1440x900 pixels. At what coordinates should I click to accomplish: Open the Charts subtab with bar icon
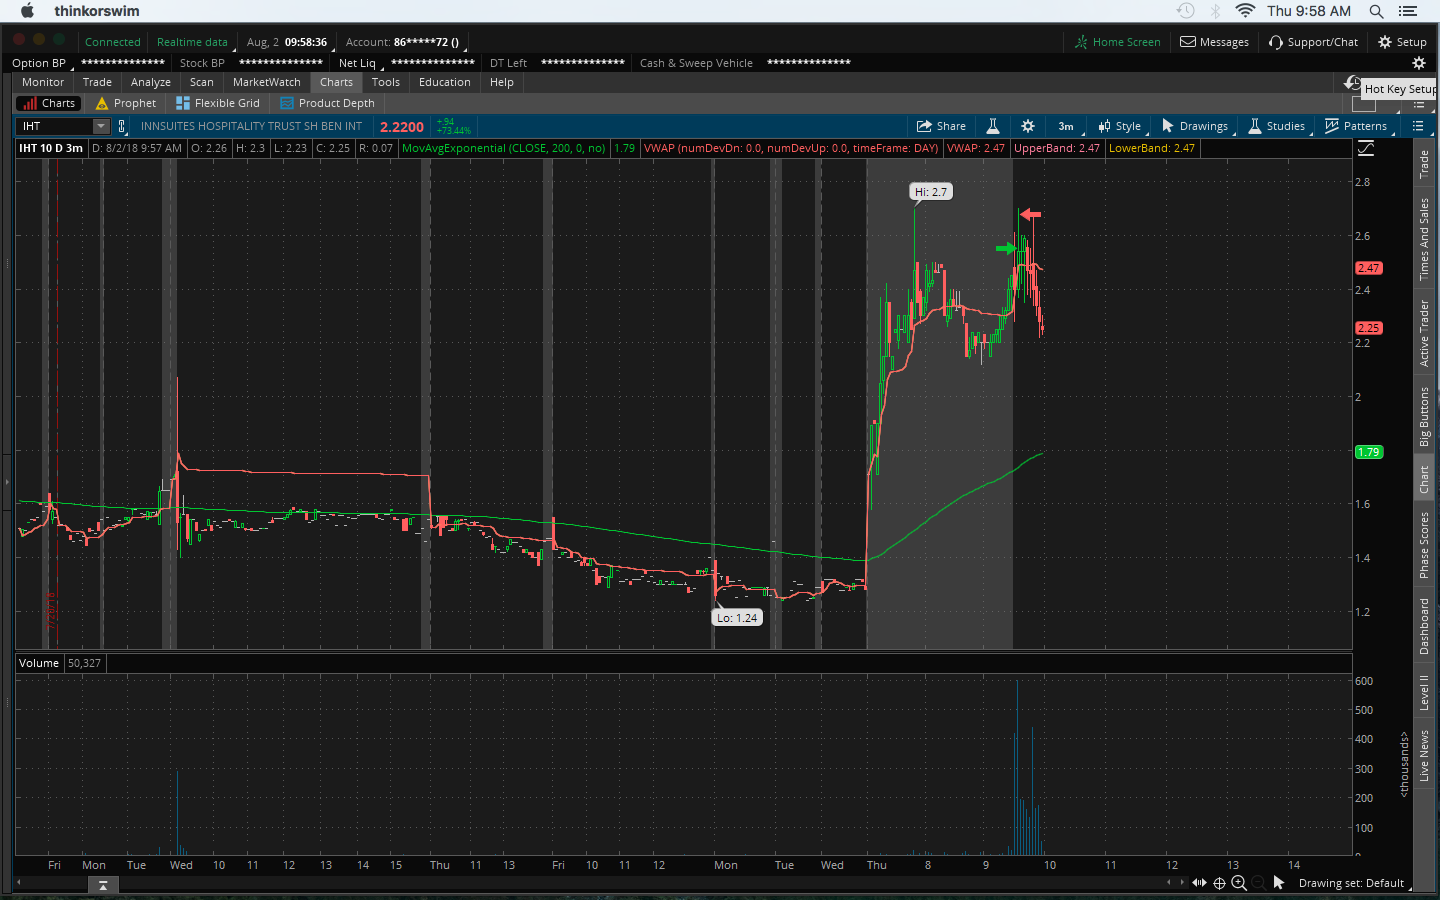coord(49,103)
